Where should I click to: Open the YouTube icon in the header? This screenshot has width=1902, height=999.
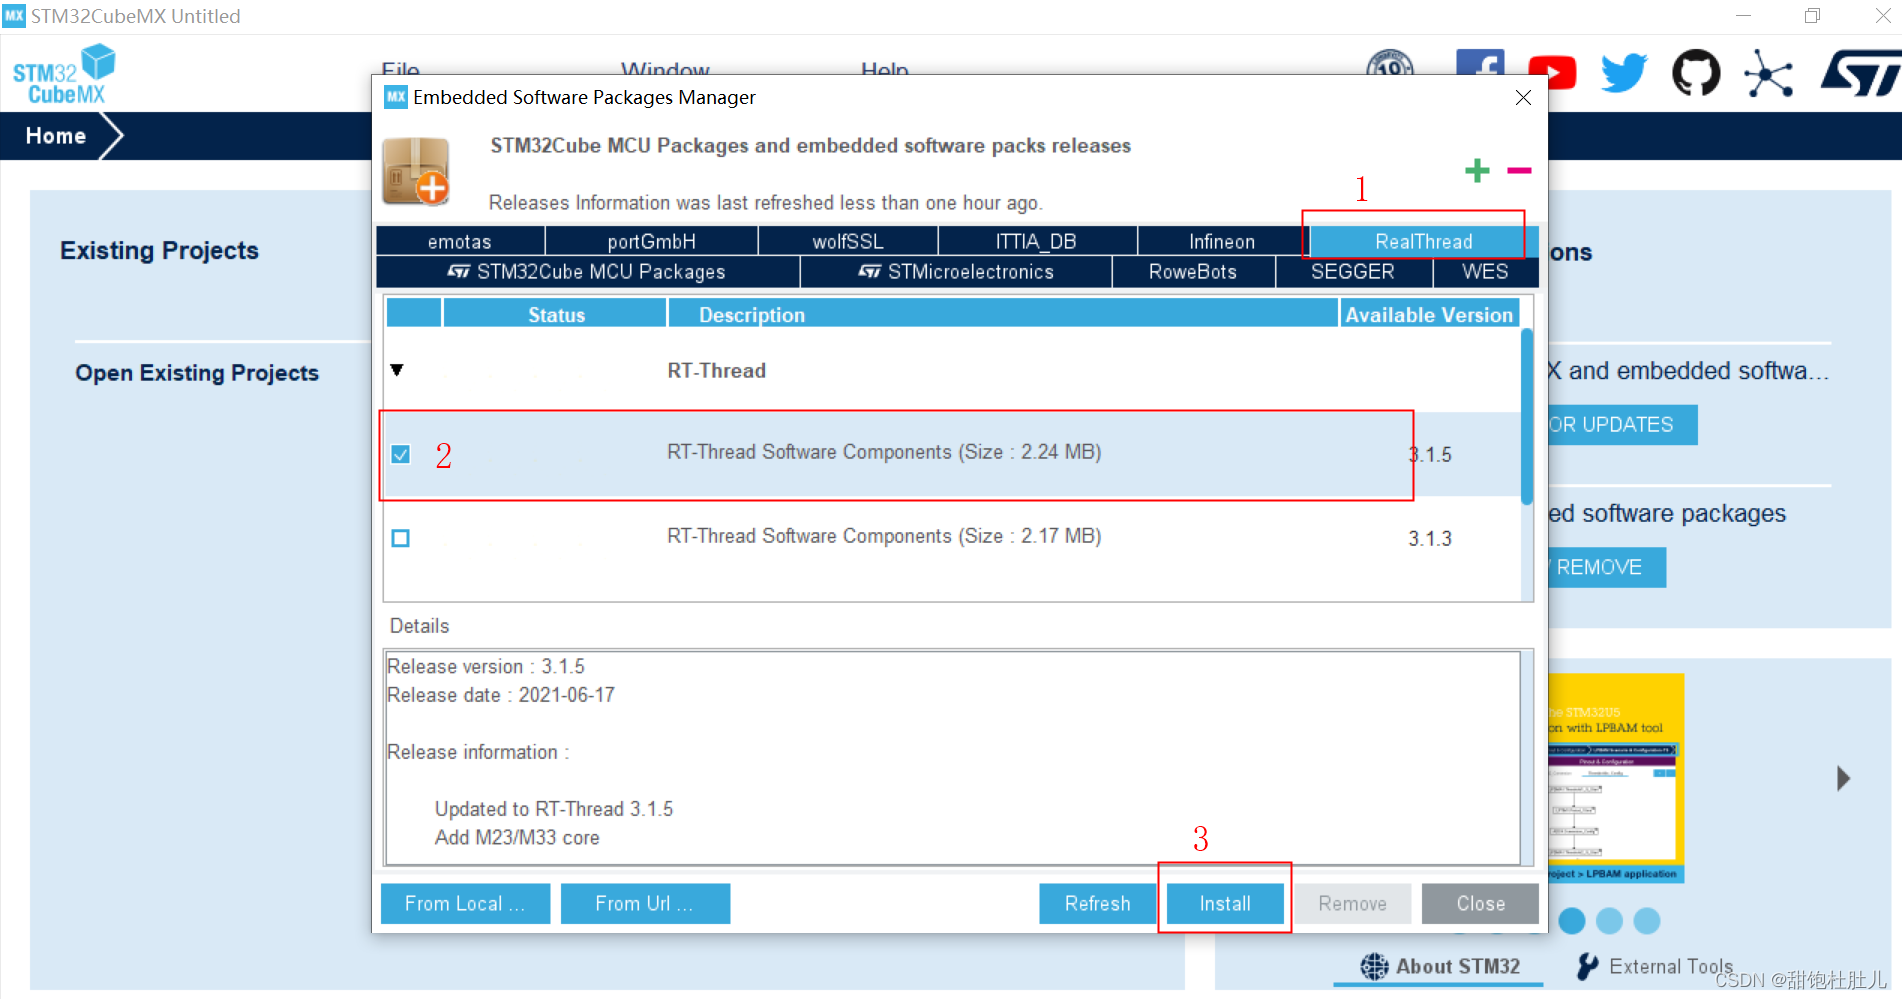point(1552,73)
